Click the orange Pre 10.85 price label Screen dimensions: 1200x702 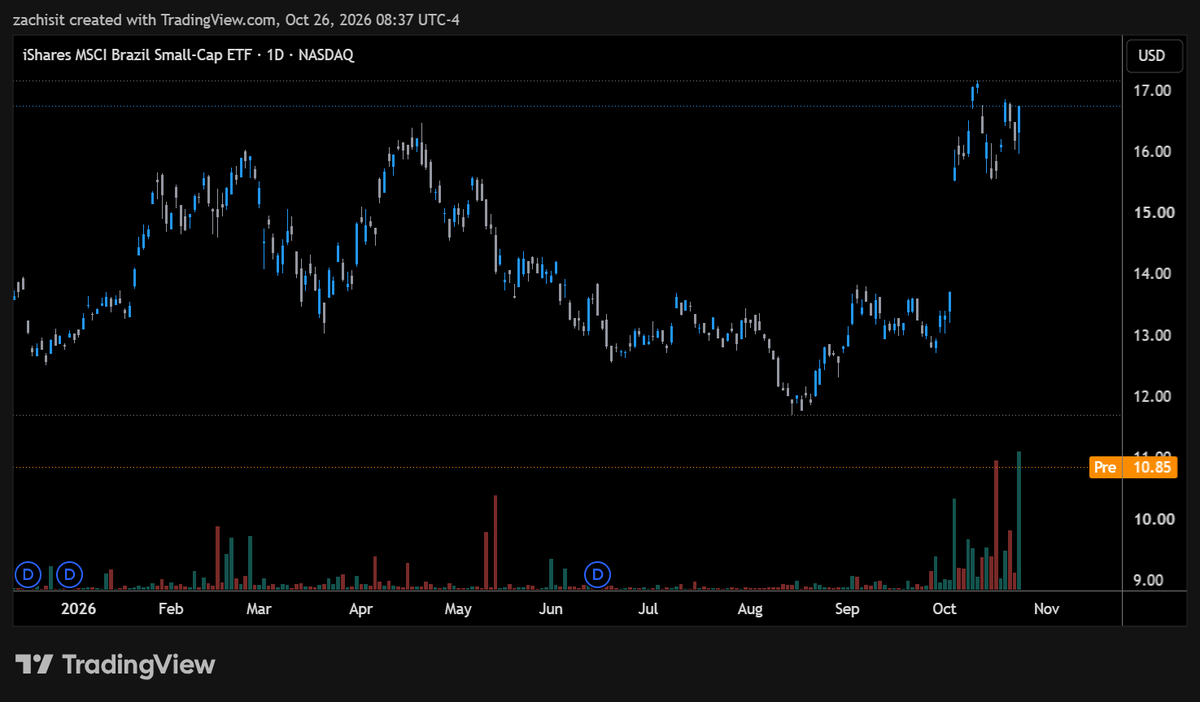pos(1134,467)
